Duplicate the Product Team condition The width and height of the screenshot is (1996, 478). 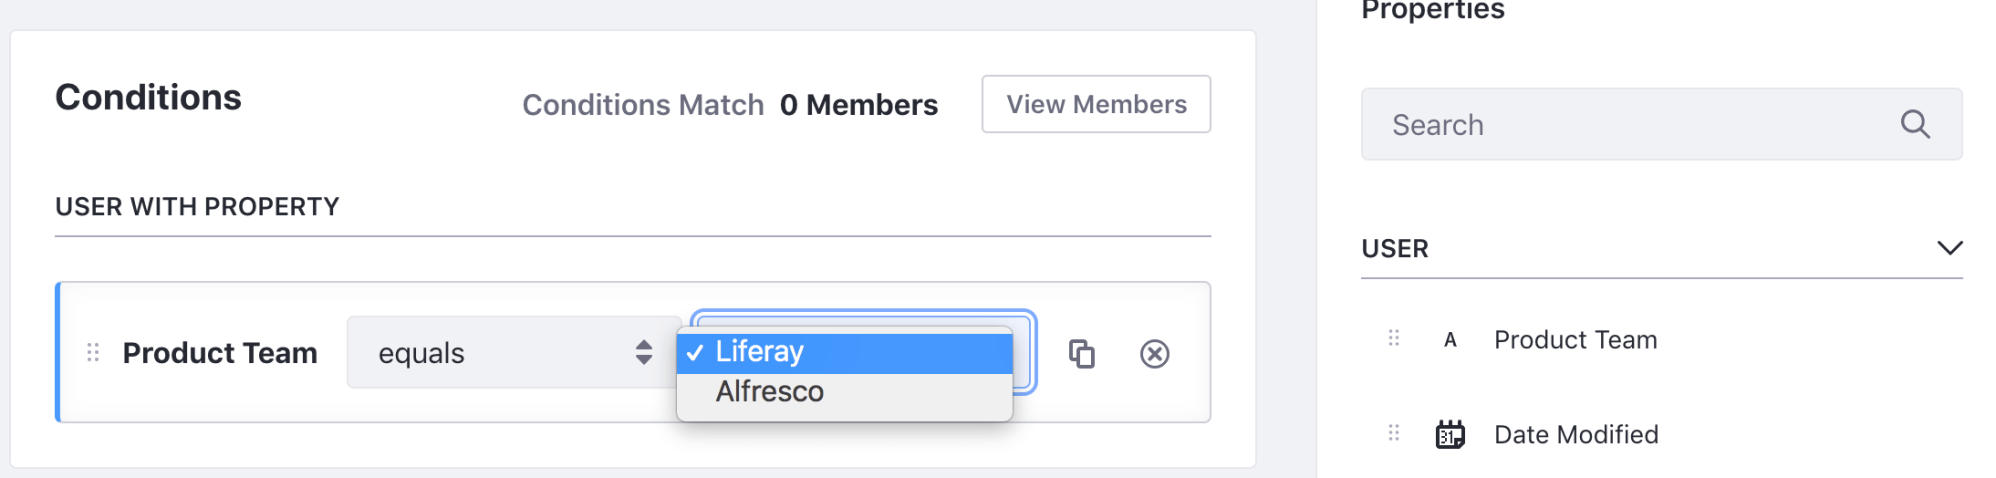point(1081,354)
